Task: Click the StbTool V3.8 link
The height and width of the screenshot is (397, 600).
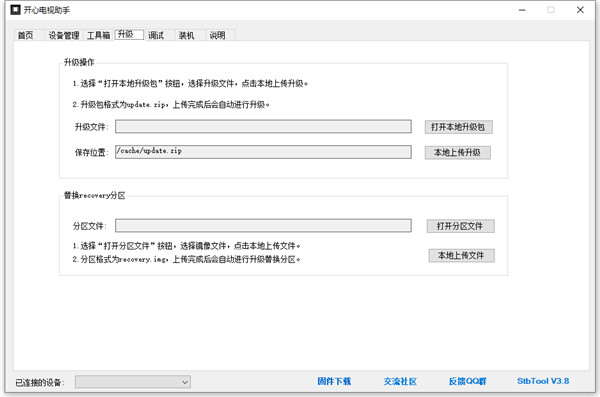Action: point(543,381)
